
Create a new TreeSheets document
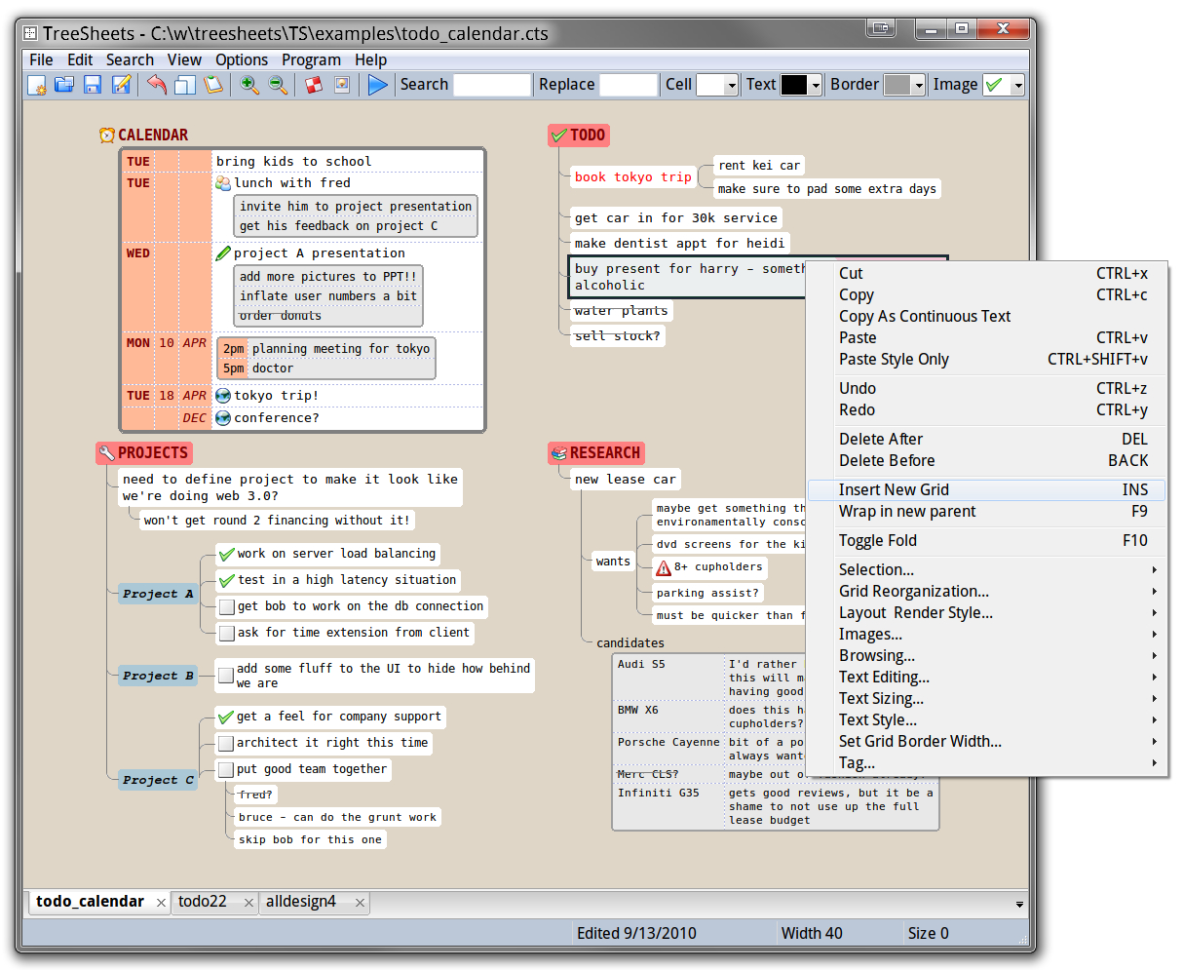click(37, 84)
